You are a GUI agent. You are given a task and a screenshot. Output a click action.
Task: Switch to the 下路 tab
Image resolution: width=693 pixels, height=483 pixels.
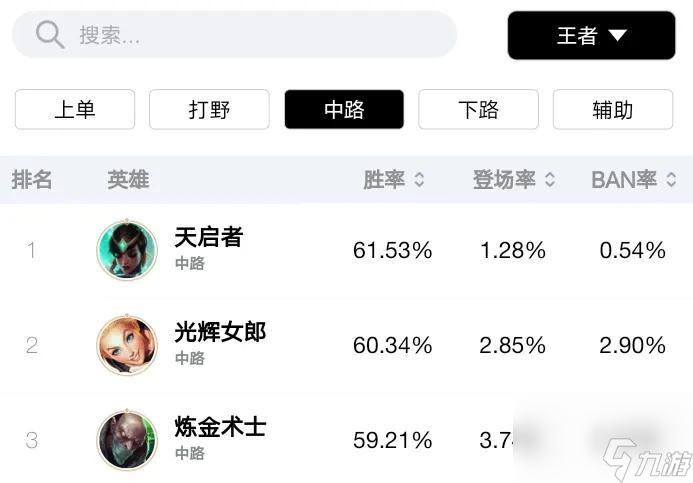pos(478,109)
